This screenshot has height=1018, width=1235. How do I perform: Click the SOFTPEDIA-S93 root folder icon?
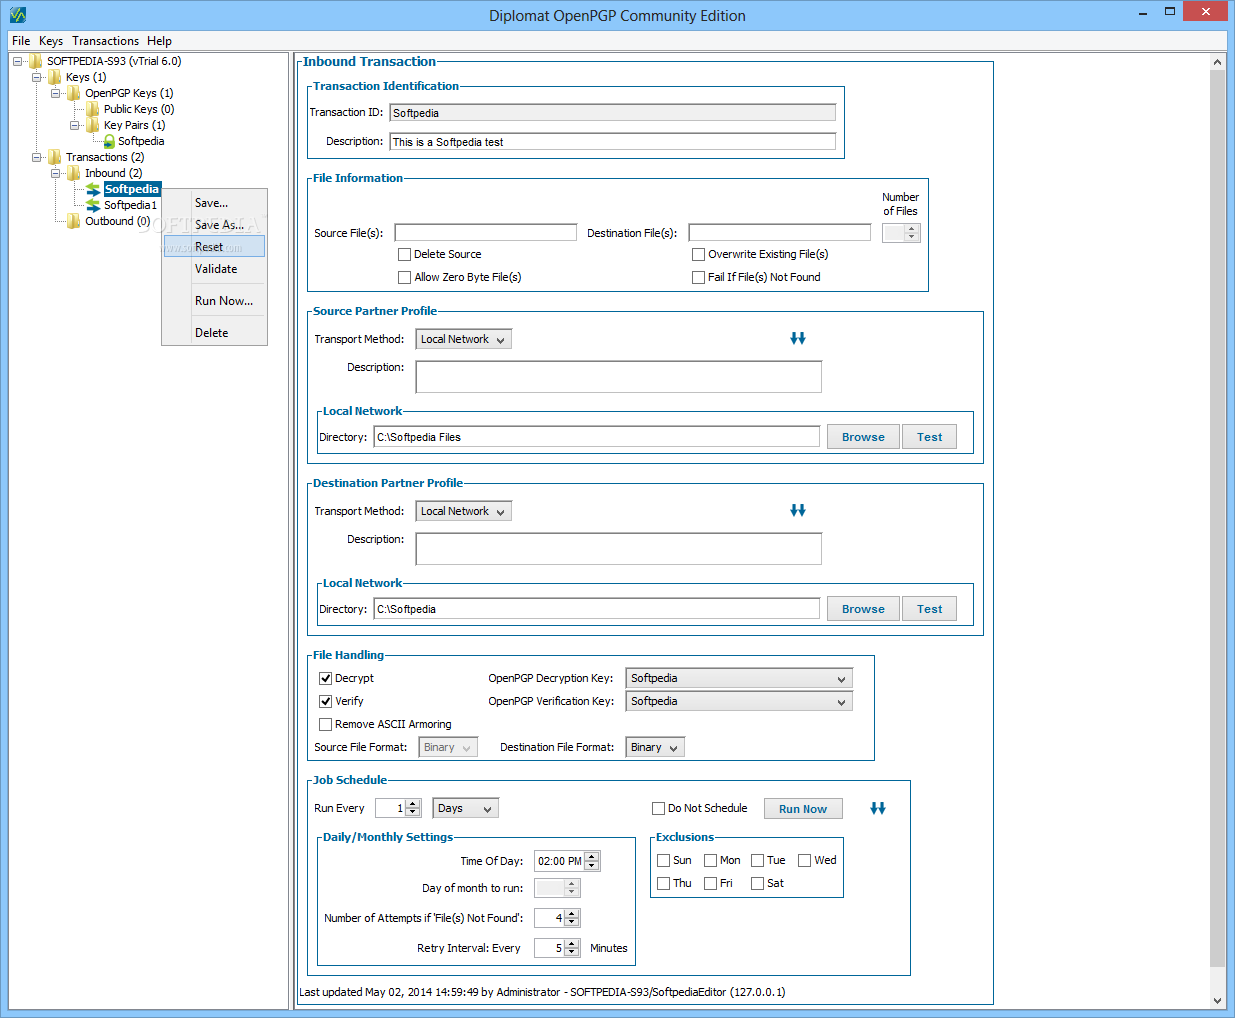tap(36, 61)
